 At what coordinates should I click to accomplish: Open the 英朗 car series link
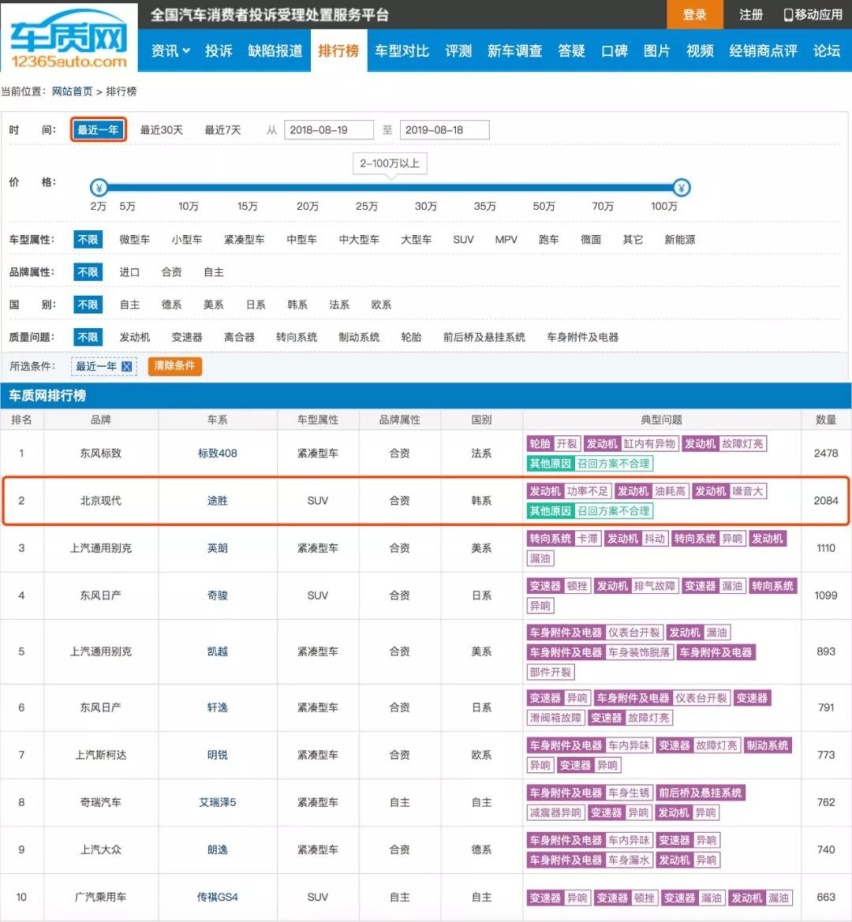(x=218, y=548)
